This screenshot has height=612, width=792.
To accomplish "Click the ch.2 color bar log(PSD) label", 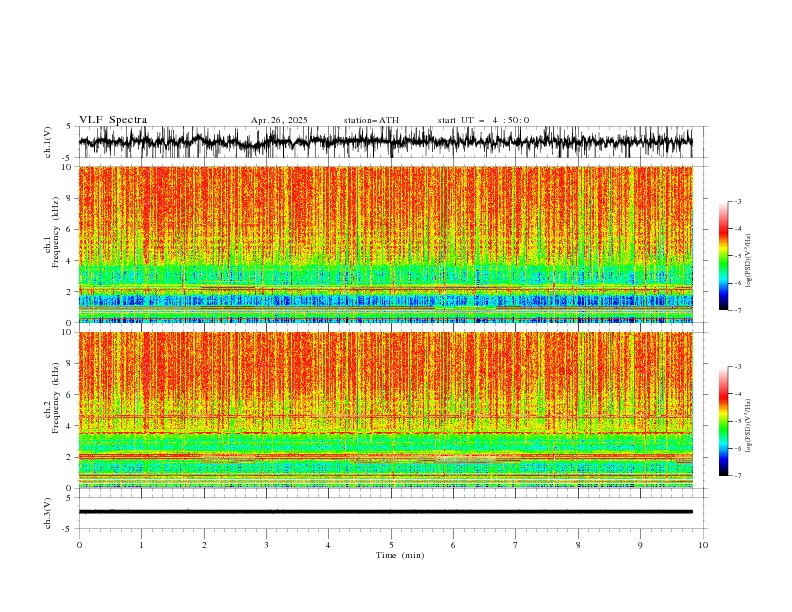I will [749, 426].
